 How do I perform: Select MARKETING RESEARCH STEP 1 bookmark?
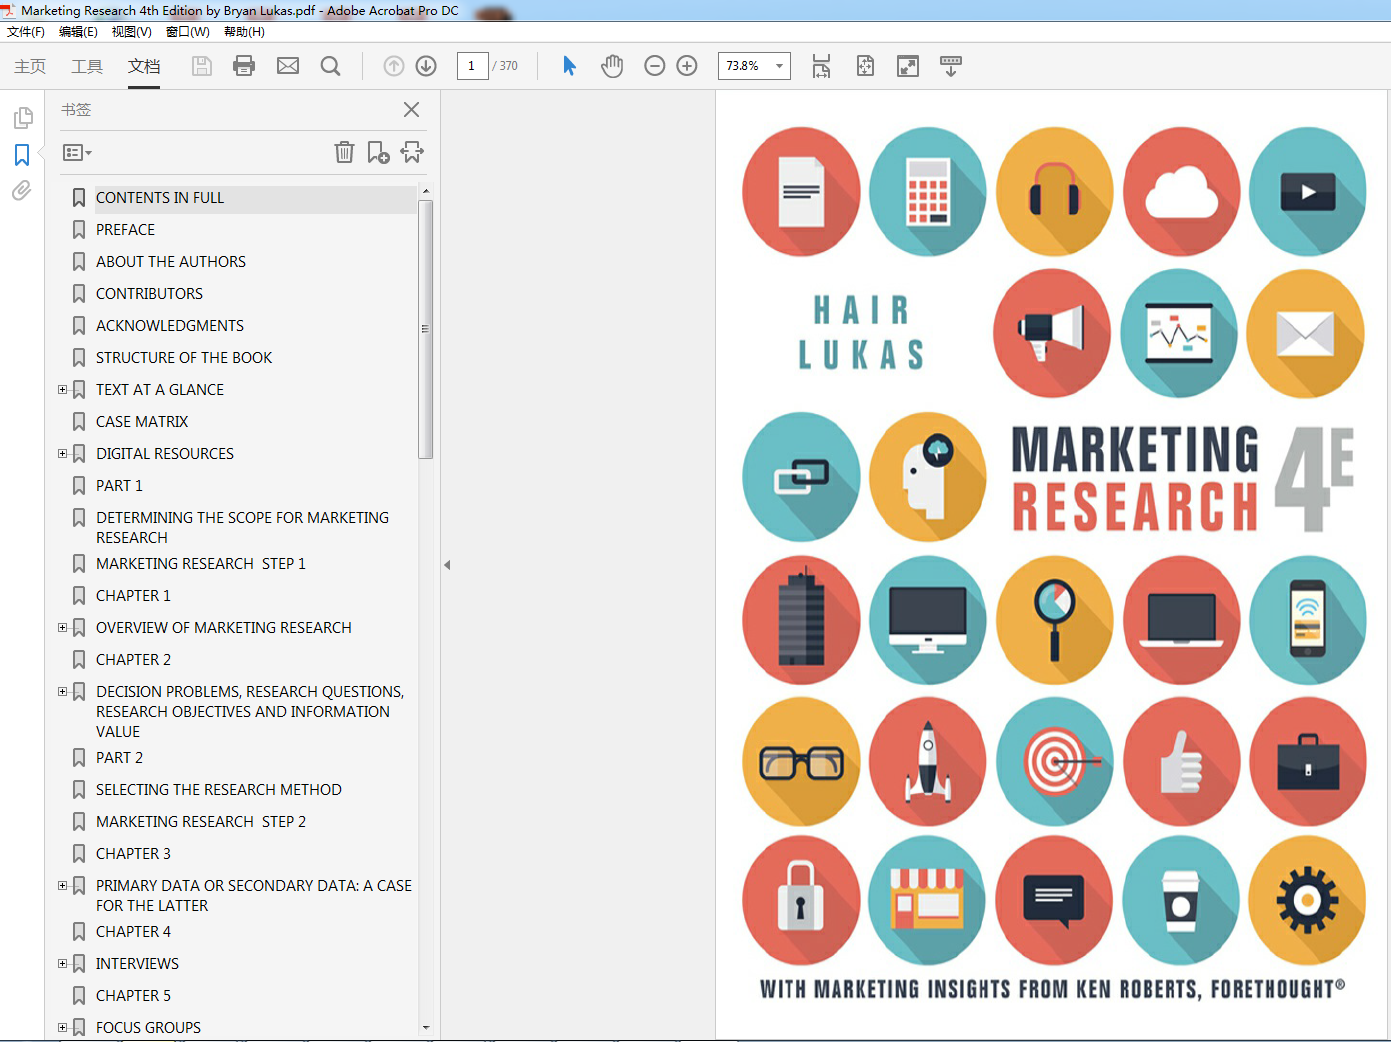(201, 564)
